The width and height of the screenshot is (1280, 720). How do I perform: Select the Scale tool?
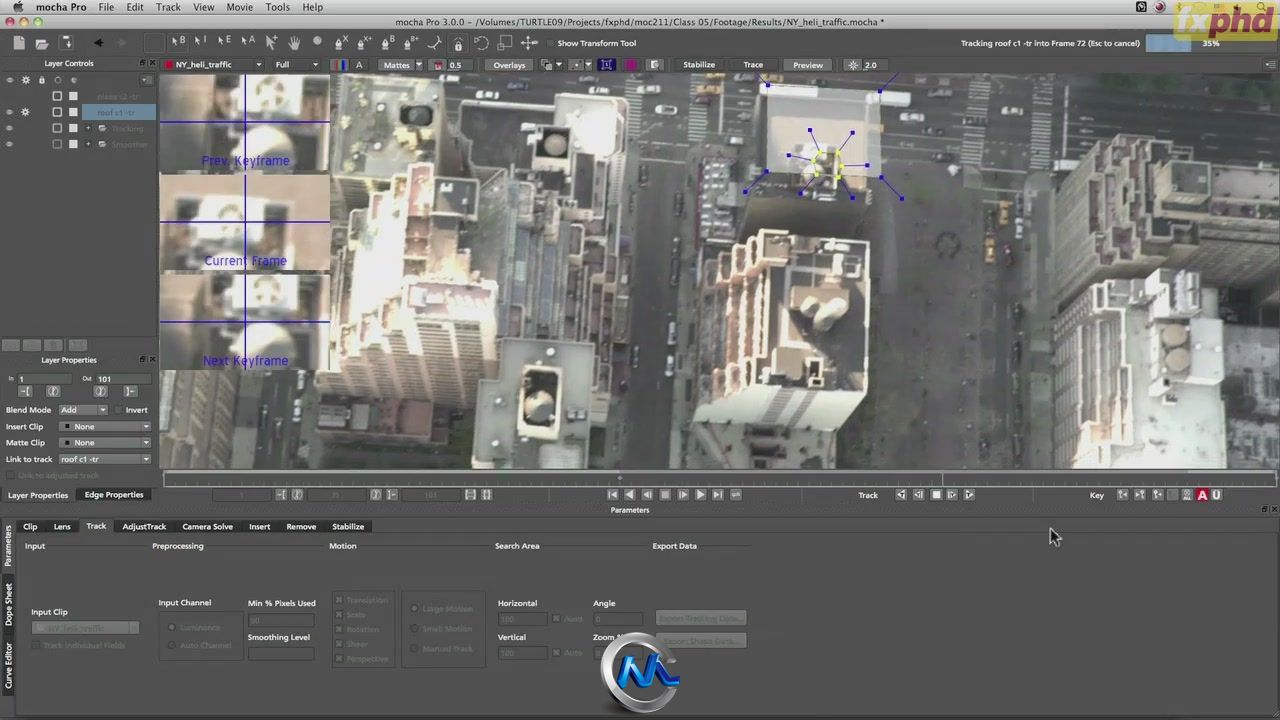(505, 43)
